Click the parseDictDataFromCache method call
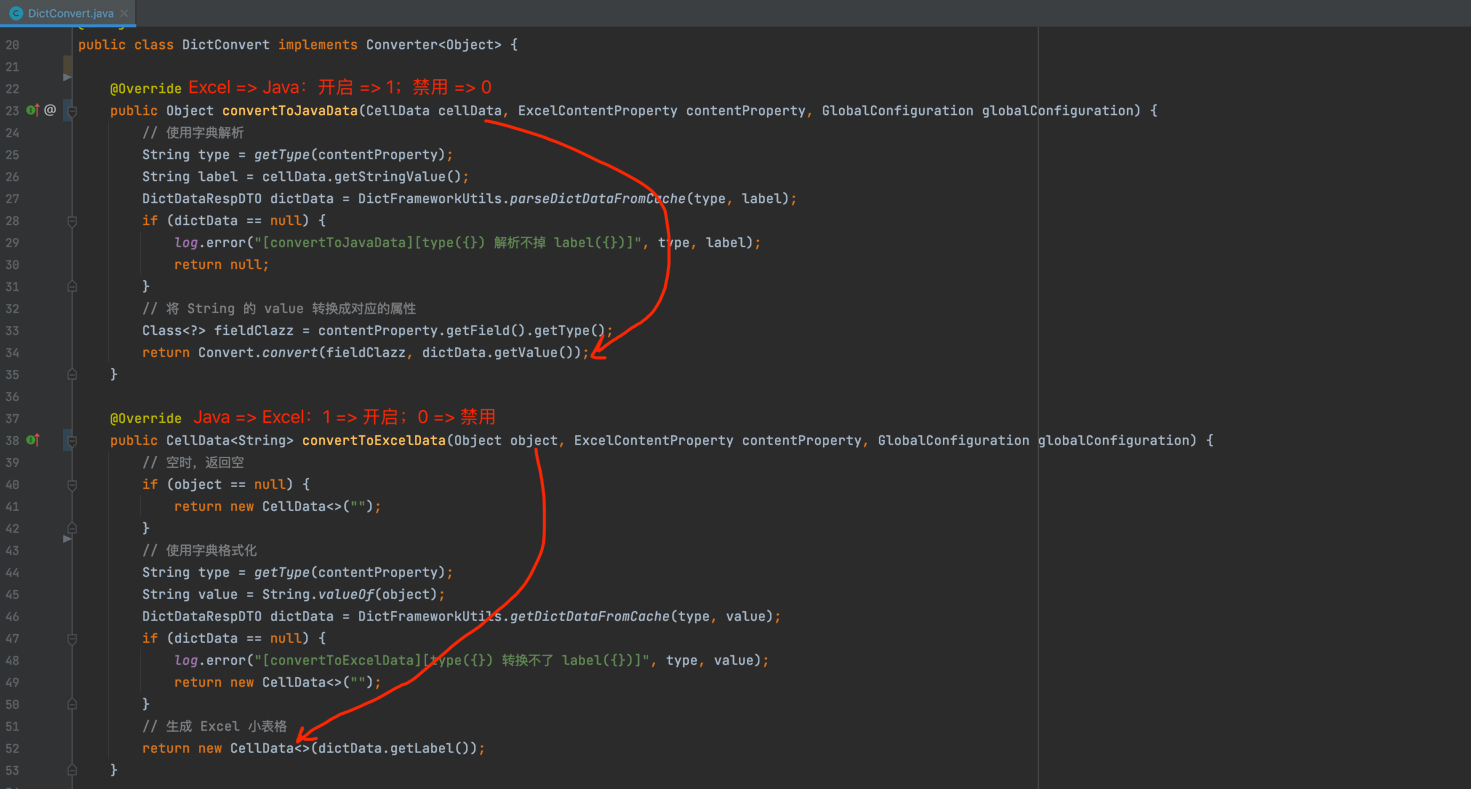1471x789 pixels. [x=598, y=199]
